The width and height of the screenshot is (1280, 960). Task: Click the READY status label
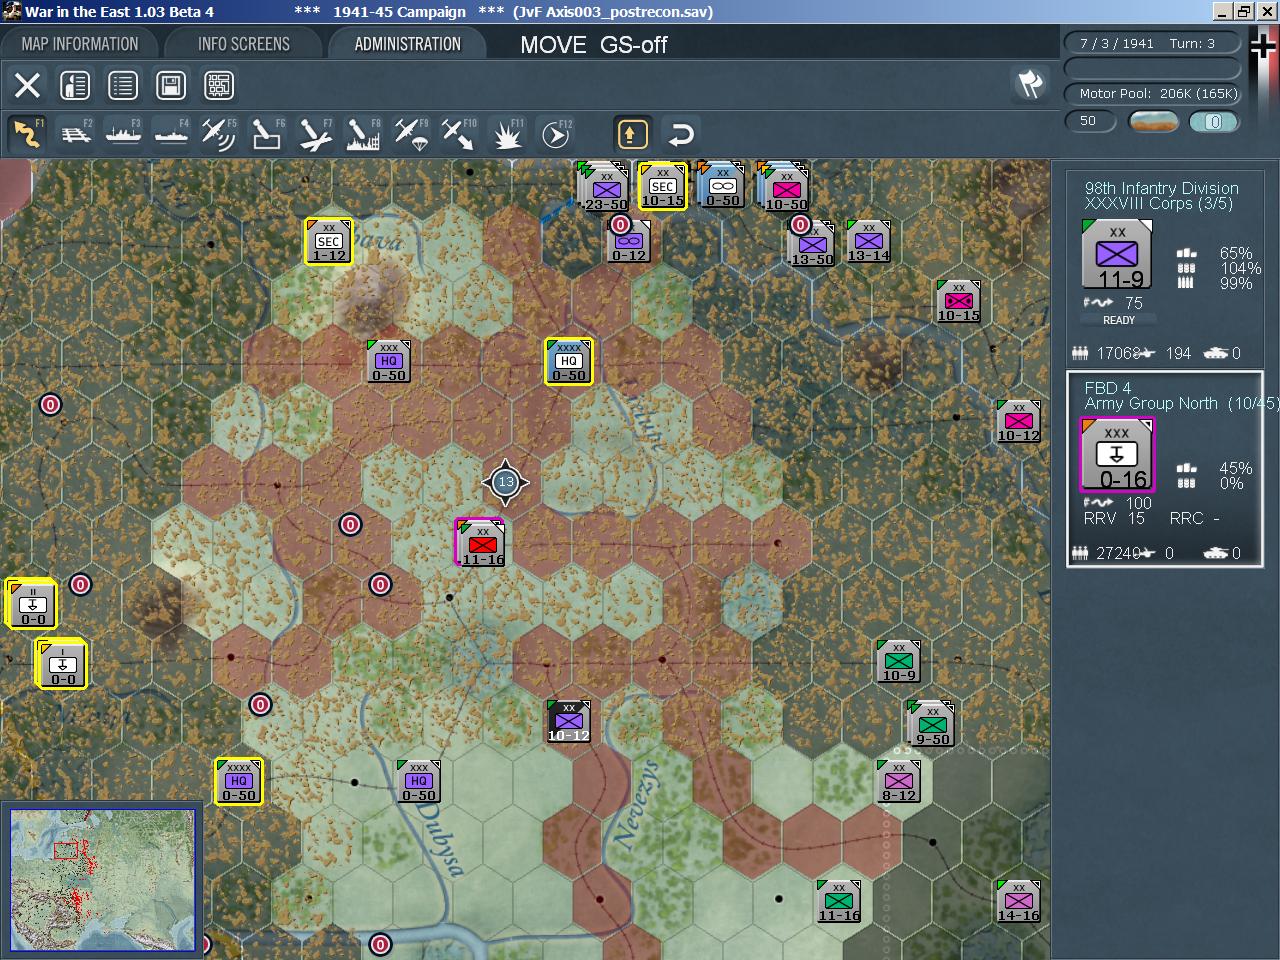pos(1118,320)
